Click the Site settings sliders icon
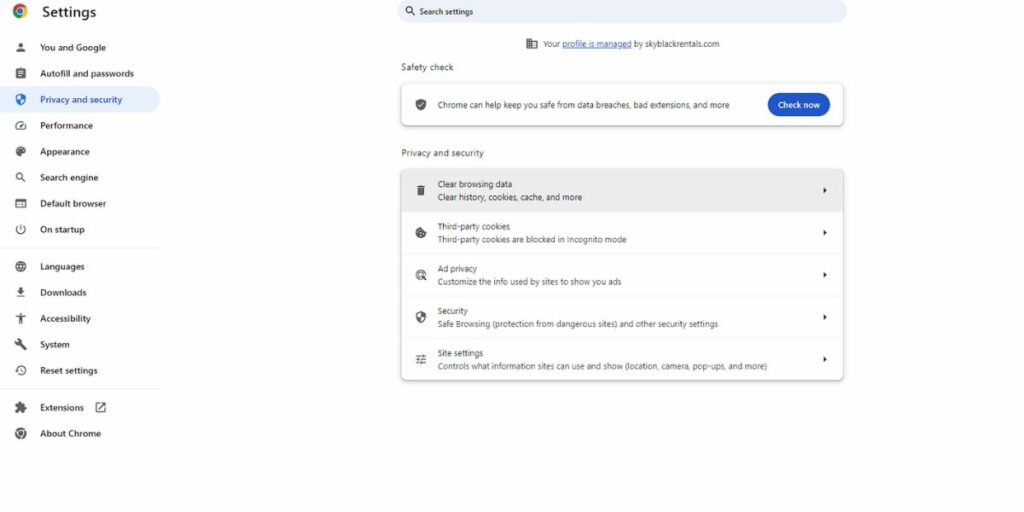1024x512 pixels. point(421,359)
